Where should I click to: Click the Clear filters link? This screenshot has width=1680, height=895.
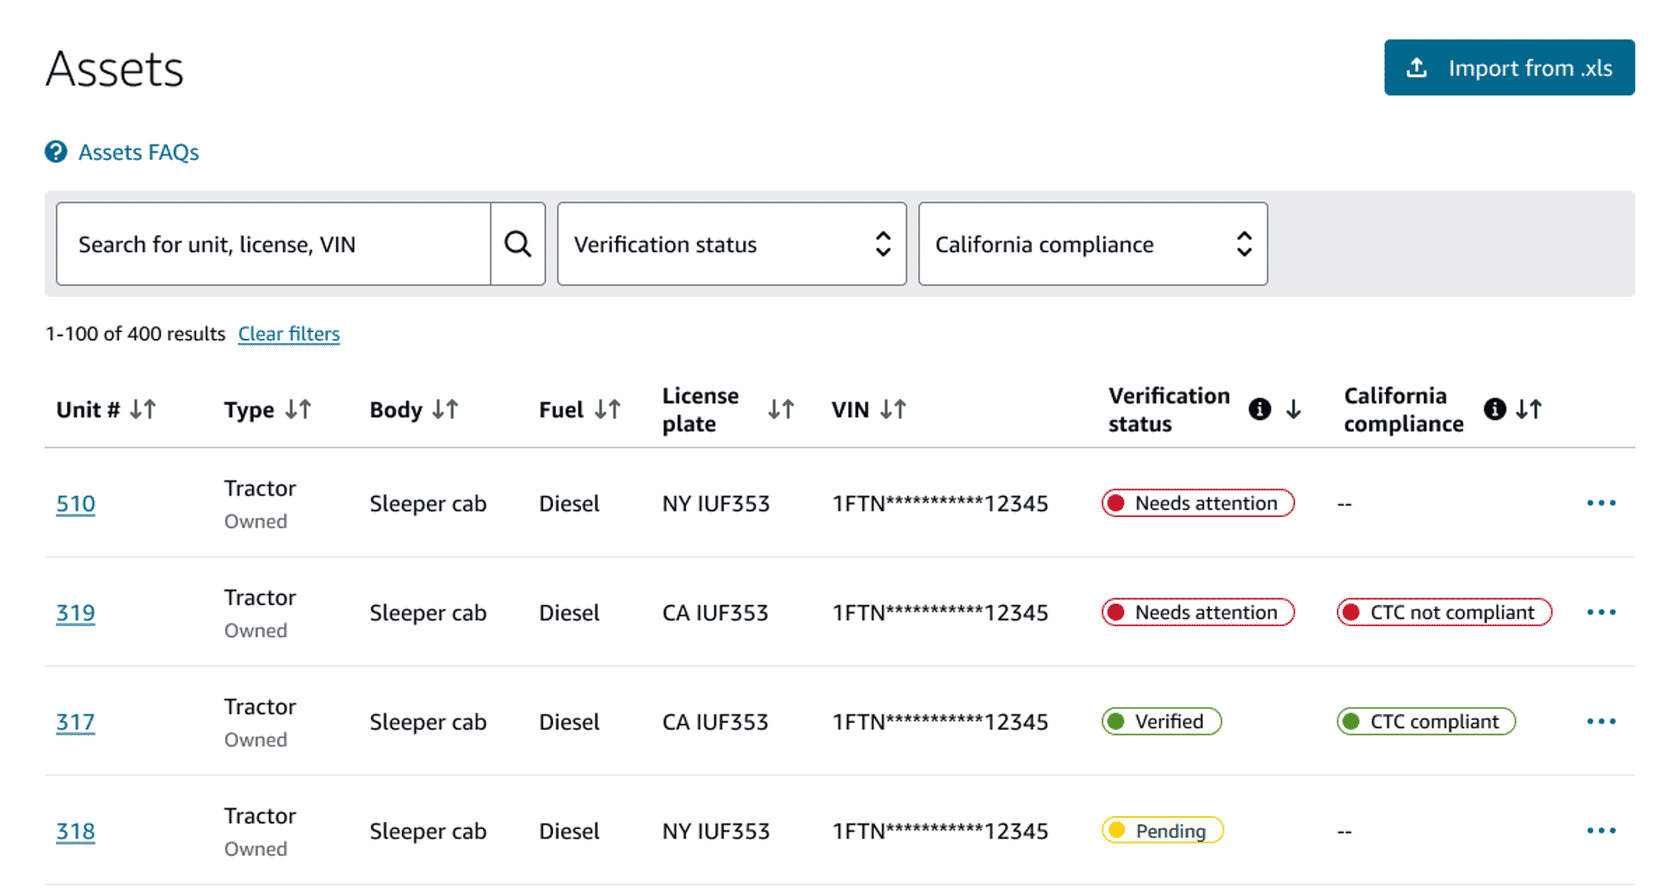pos(289,334)
